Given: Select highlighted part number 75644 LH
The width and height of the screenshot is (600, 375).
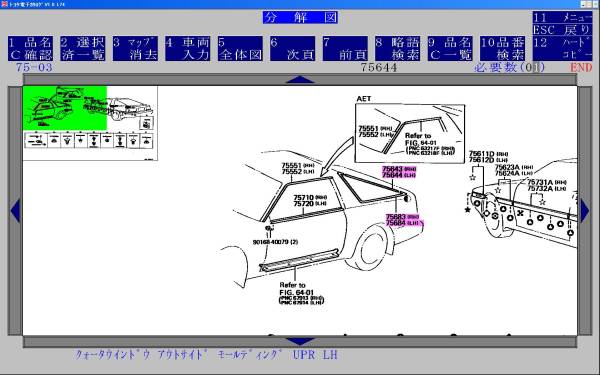Looking at the screenshot, I should [x=399, y=175].
